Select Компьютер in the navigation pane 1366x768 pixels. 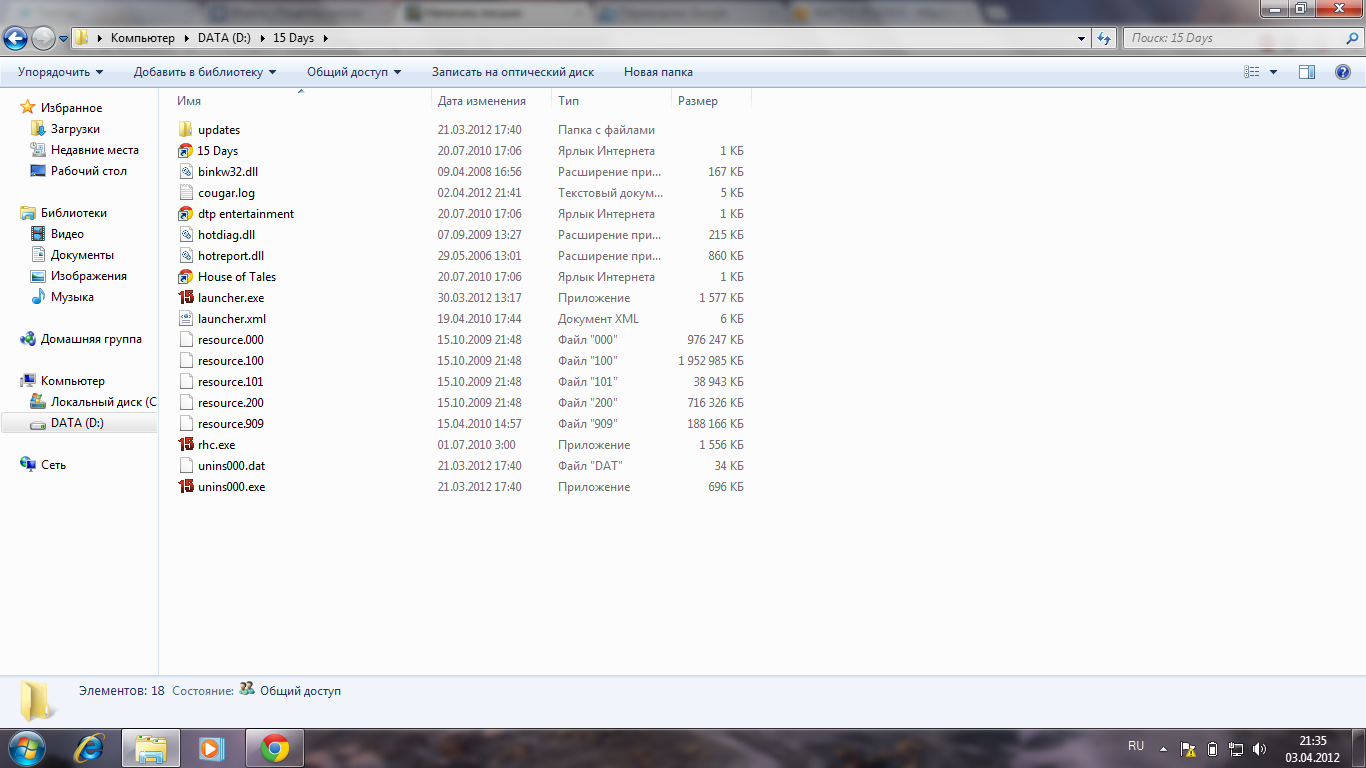point(72,381)
